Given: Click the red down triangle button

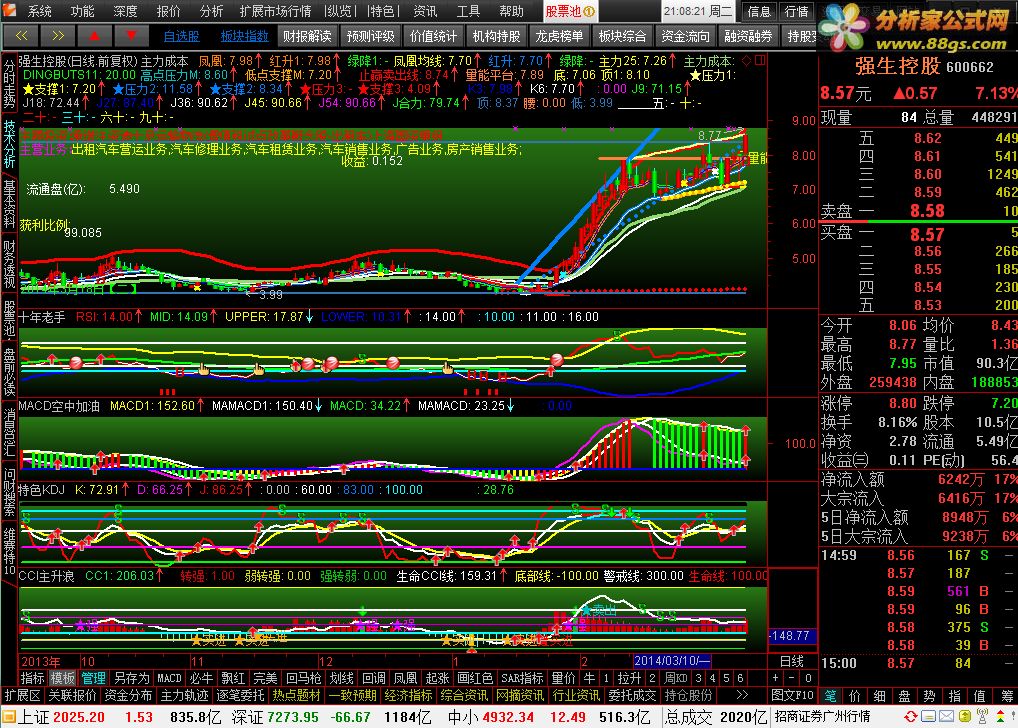Looking at the screenshot, I should pos(131,36).
